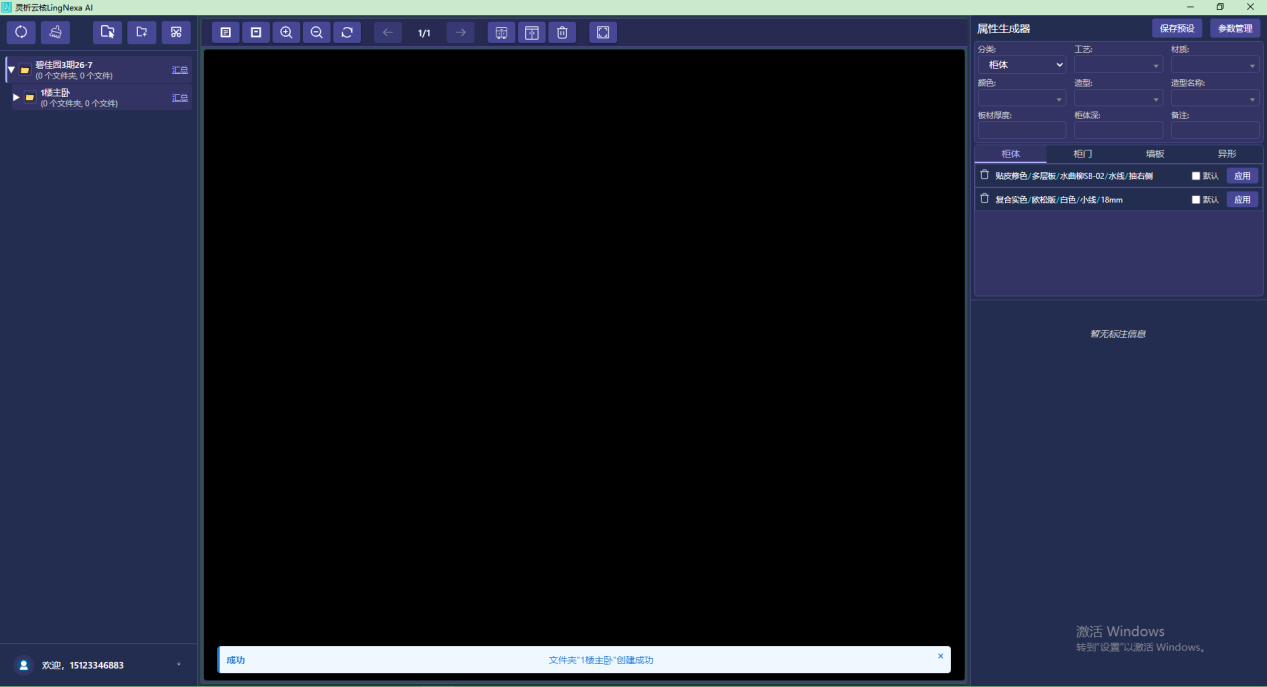
Task: Check 默认 checkbox for 贴皮修色 preset
Action: [x=1196, y=175]
